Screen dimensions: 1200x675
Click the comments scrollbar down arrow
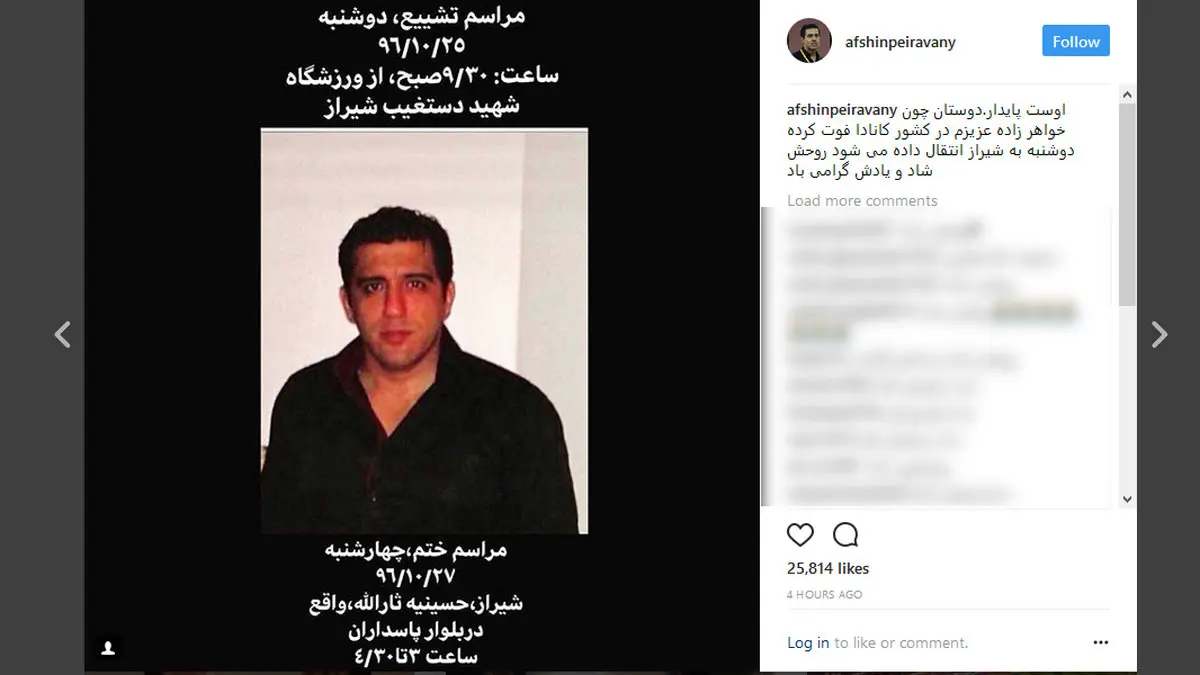[1128, 498]
